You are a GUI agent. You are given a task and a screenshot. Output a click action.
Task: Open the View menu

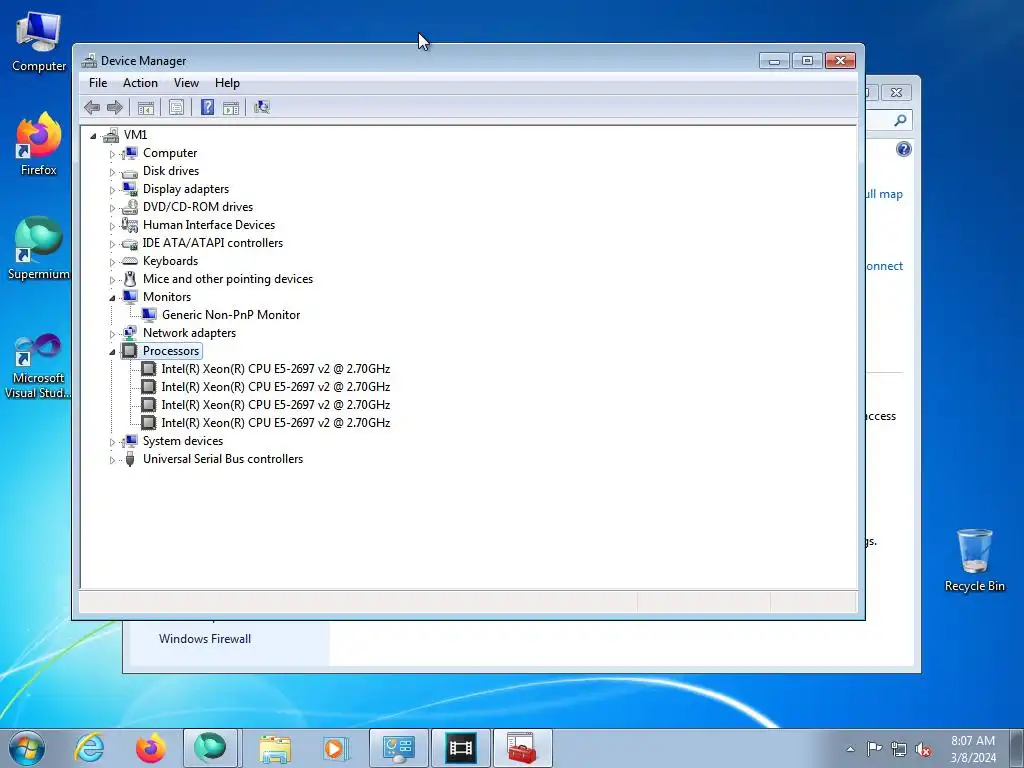tap(186, 83)
